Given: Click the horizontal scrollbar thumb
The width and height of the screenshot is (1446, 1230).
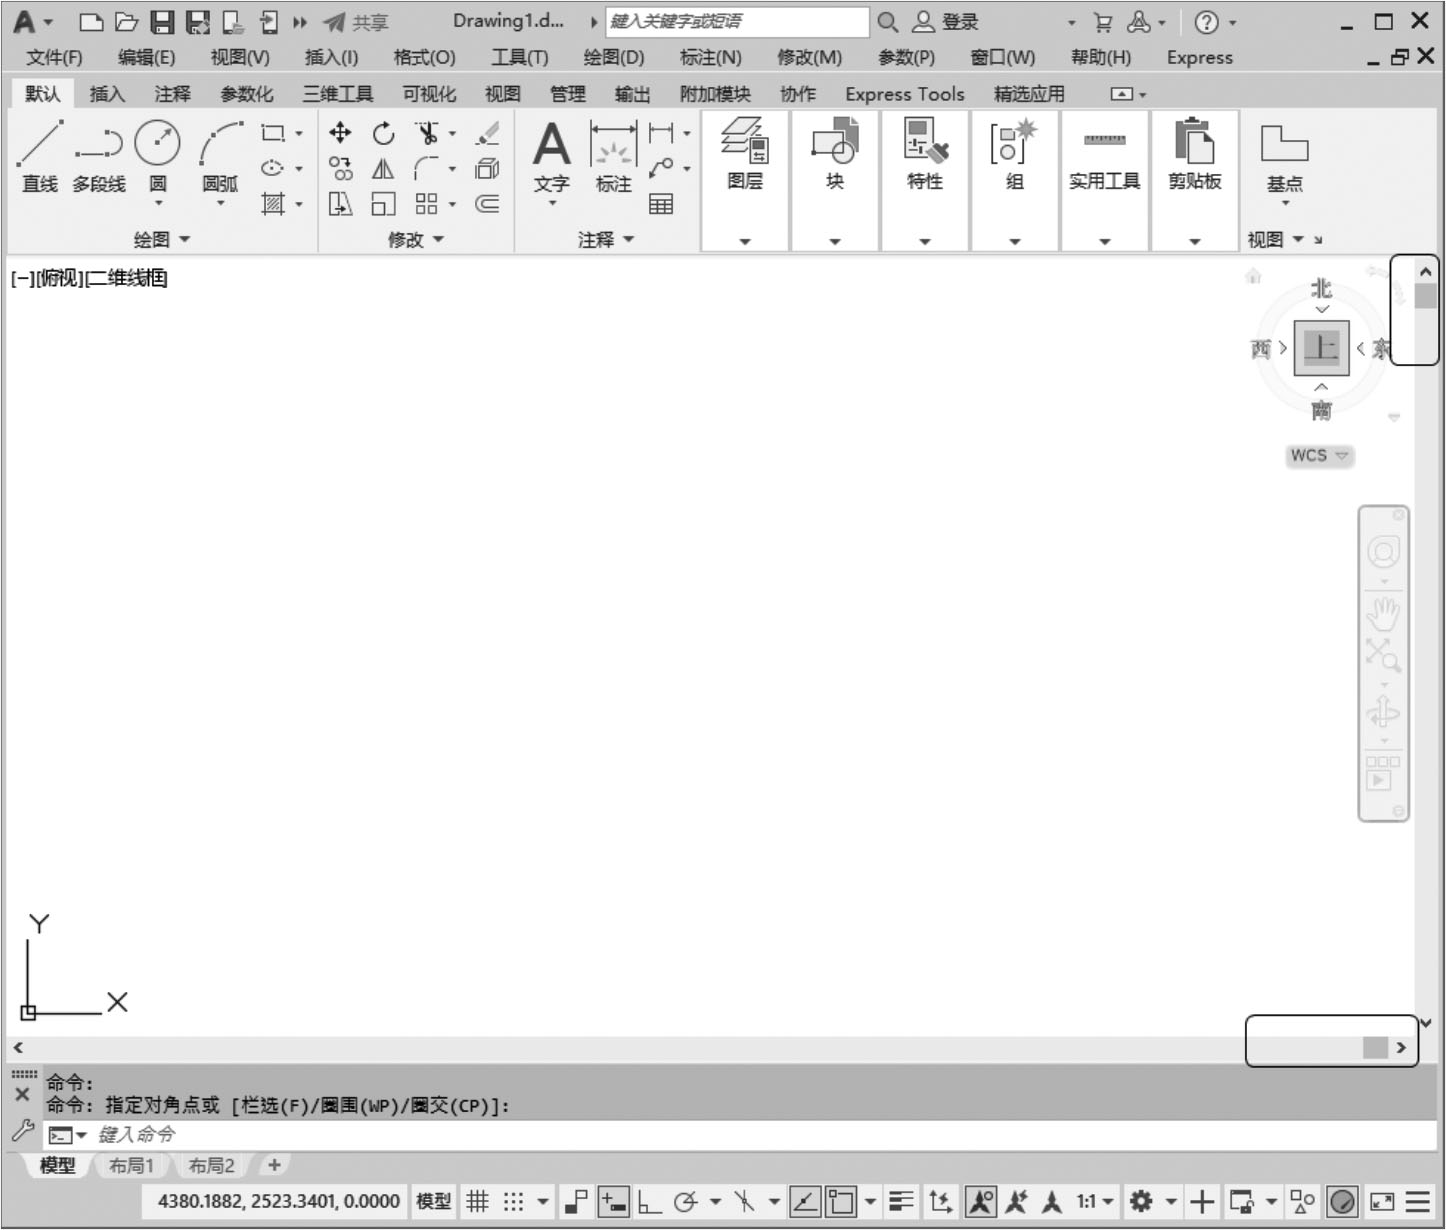Looking at the screenshot, I should 1376,1047.
